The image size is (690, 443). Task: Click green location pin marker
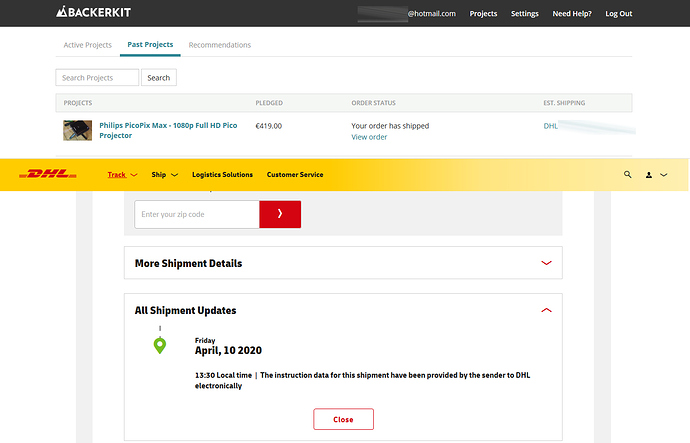click(x=160, y=345)
